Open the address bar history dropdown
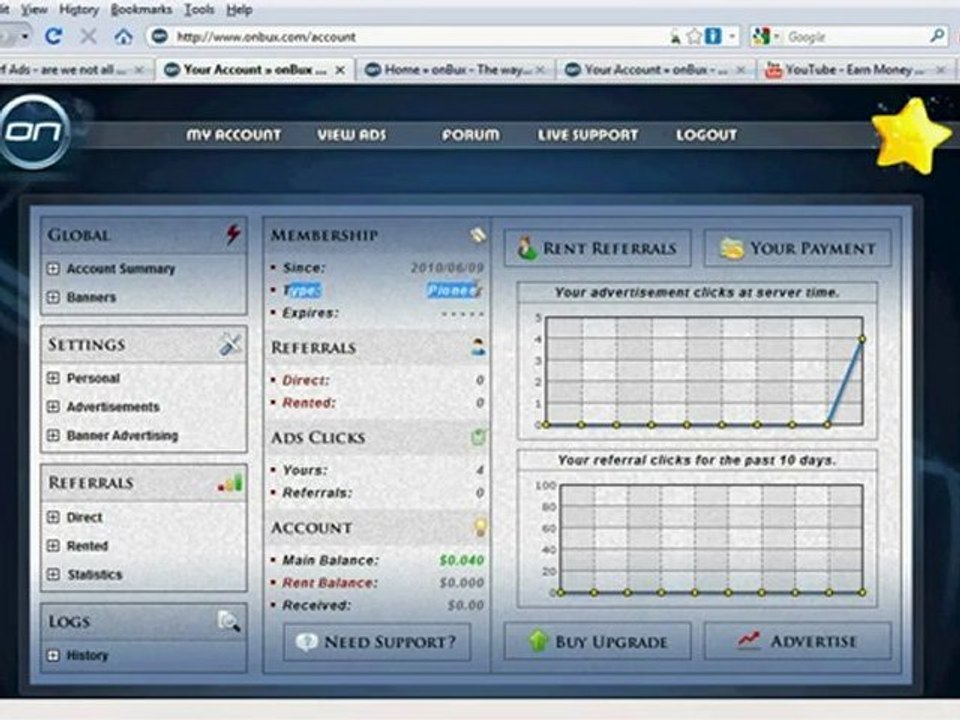Screen dimensions: 960x720 pyautogui.click(x=732, y=37)
